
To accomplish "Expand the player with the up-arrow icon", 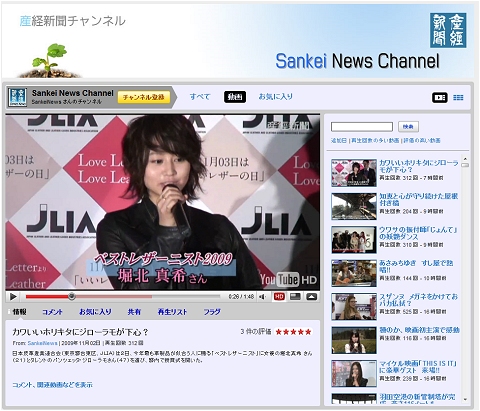I will (311, 296).
